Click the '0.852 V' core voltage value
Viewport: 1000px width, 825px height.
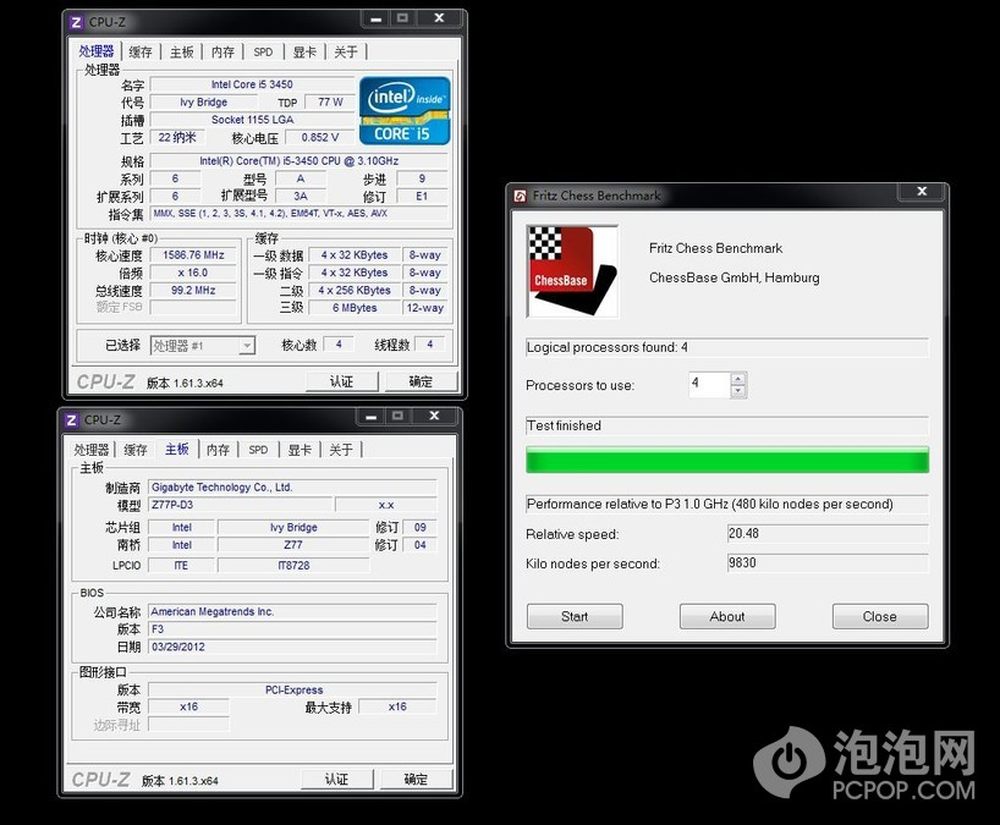[320, 137]
